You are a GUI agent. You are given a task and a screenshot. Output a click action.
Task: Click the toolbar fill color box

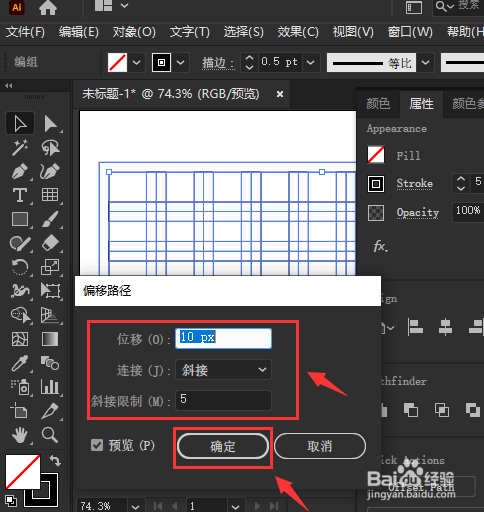coord(23,472)
